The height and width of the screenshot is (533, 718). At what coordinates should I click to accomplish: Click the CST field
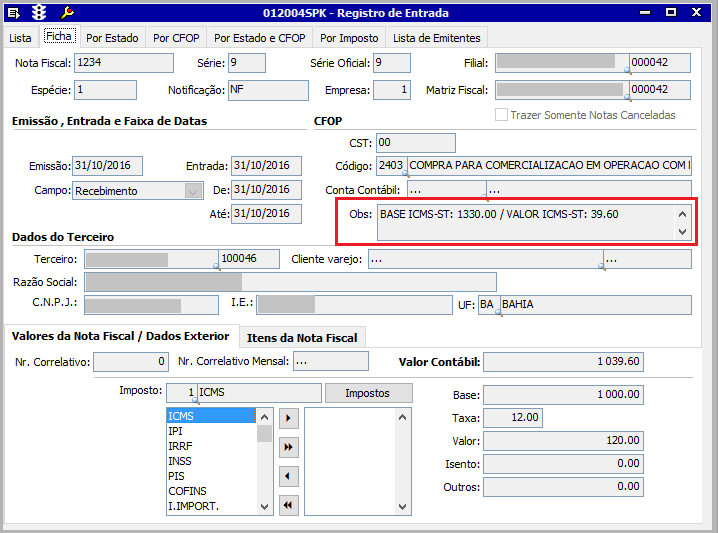coord(416,143)
